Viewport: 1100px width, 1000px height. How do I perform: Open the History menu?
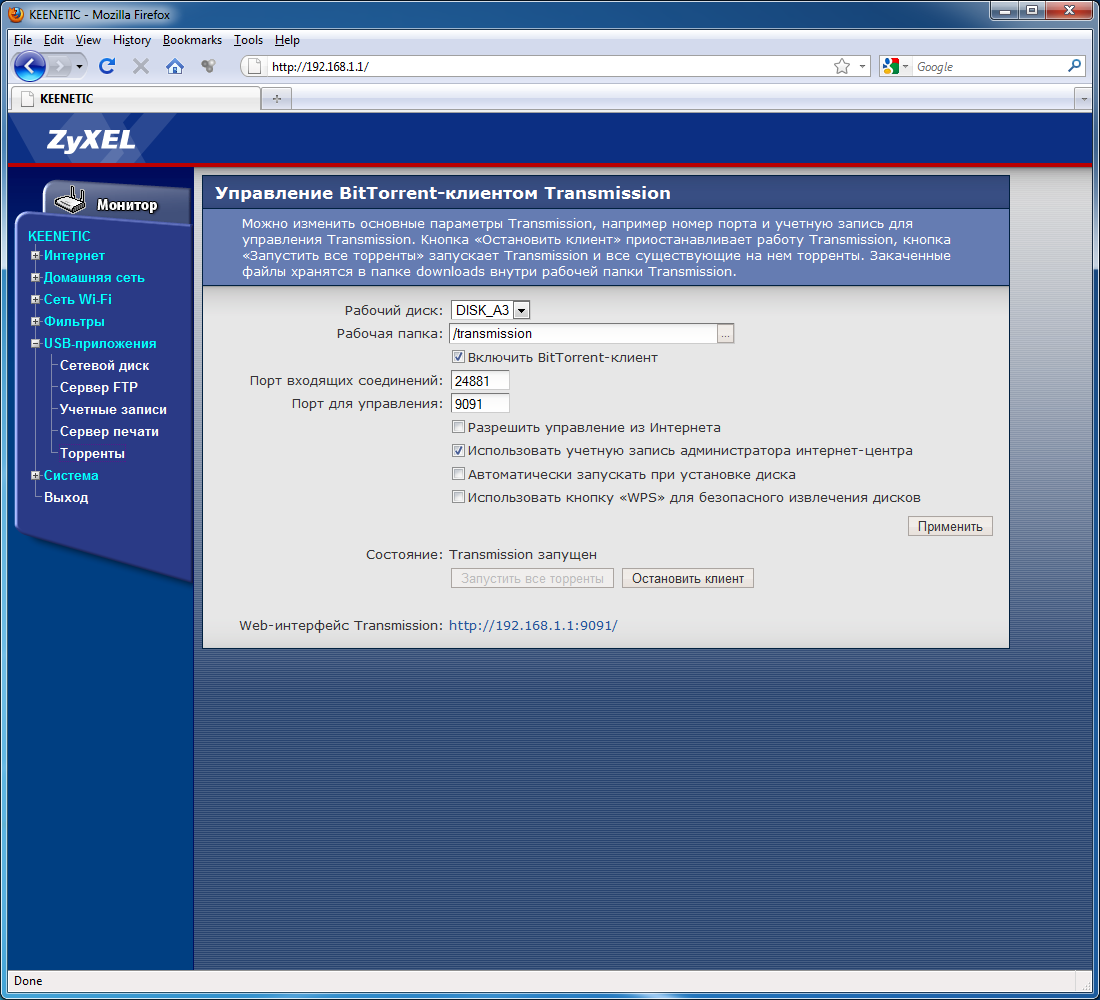[x=131, y=40]
